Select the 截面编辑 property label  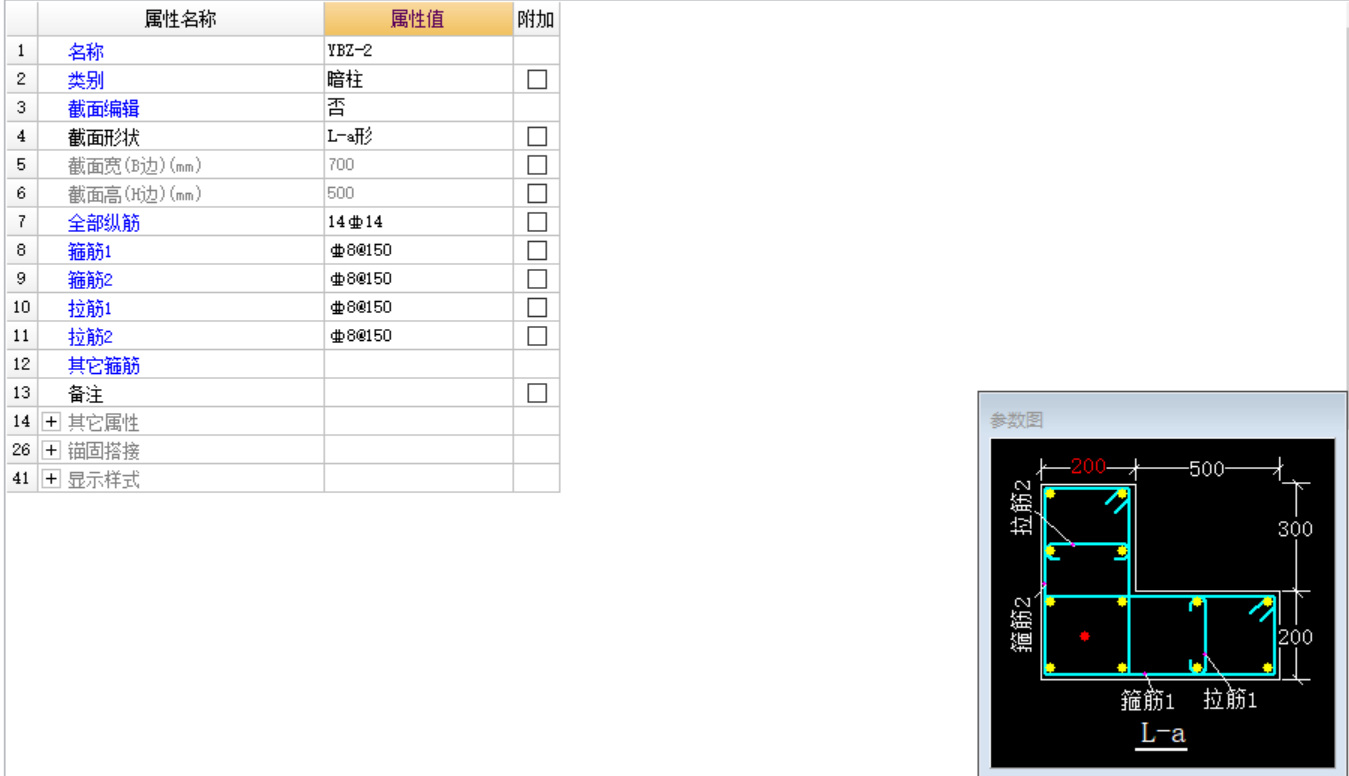(x=104, y=109)
